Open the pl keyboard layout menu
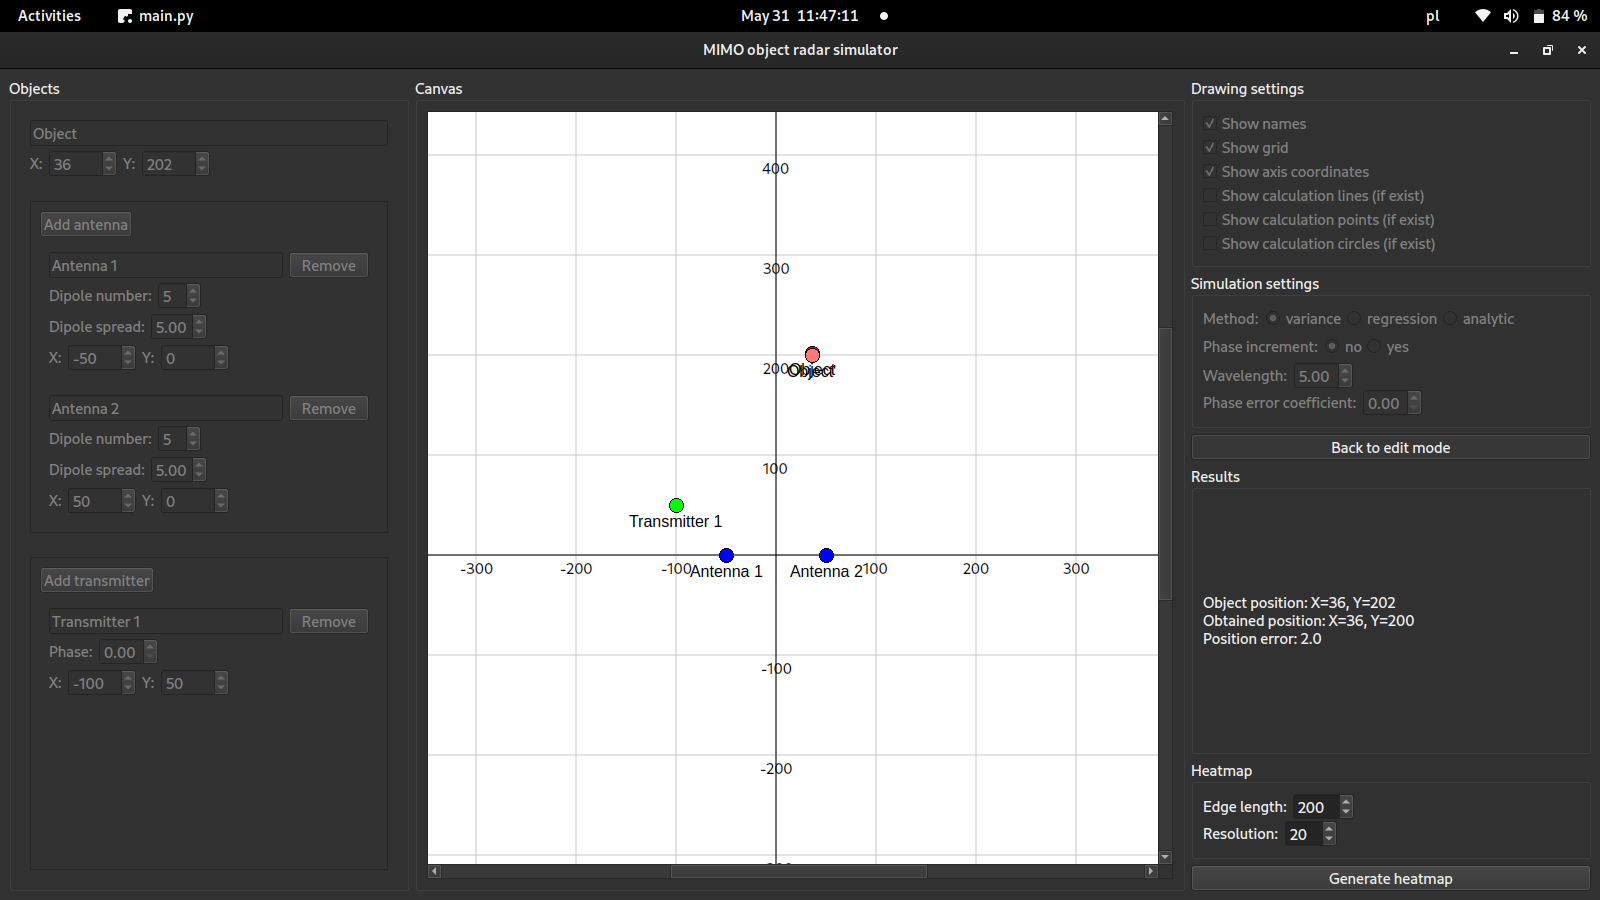The height and width of the screenshot is (900, 1600). tap(1432, 16)
